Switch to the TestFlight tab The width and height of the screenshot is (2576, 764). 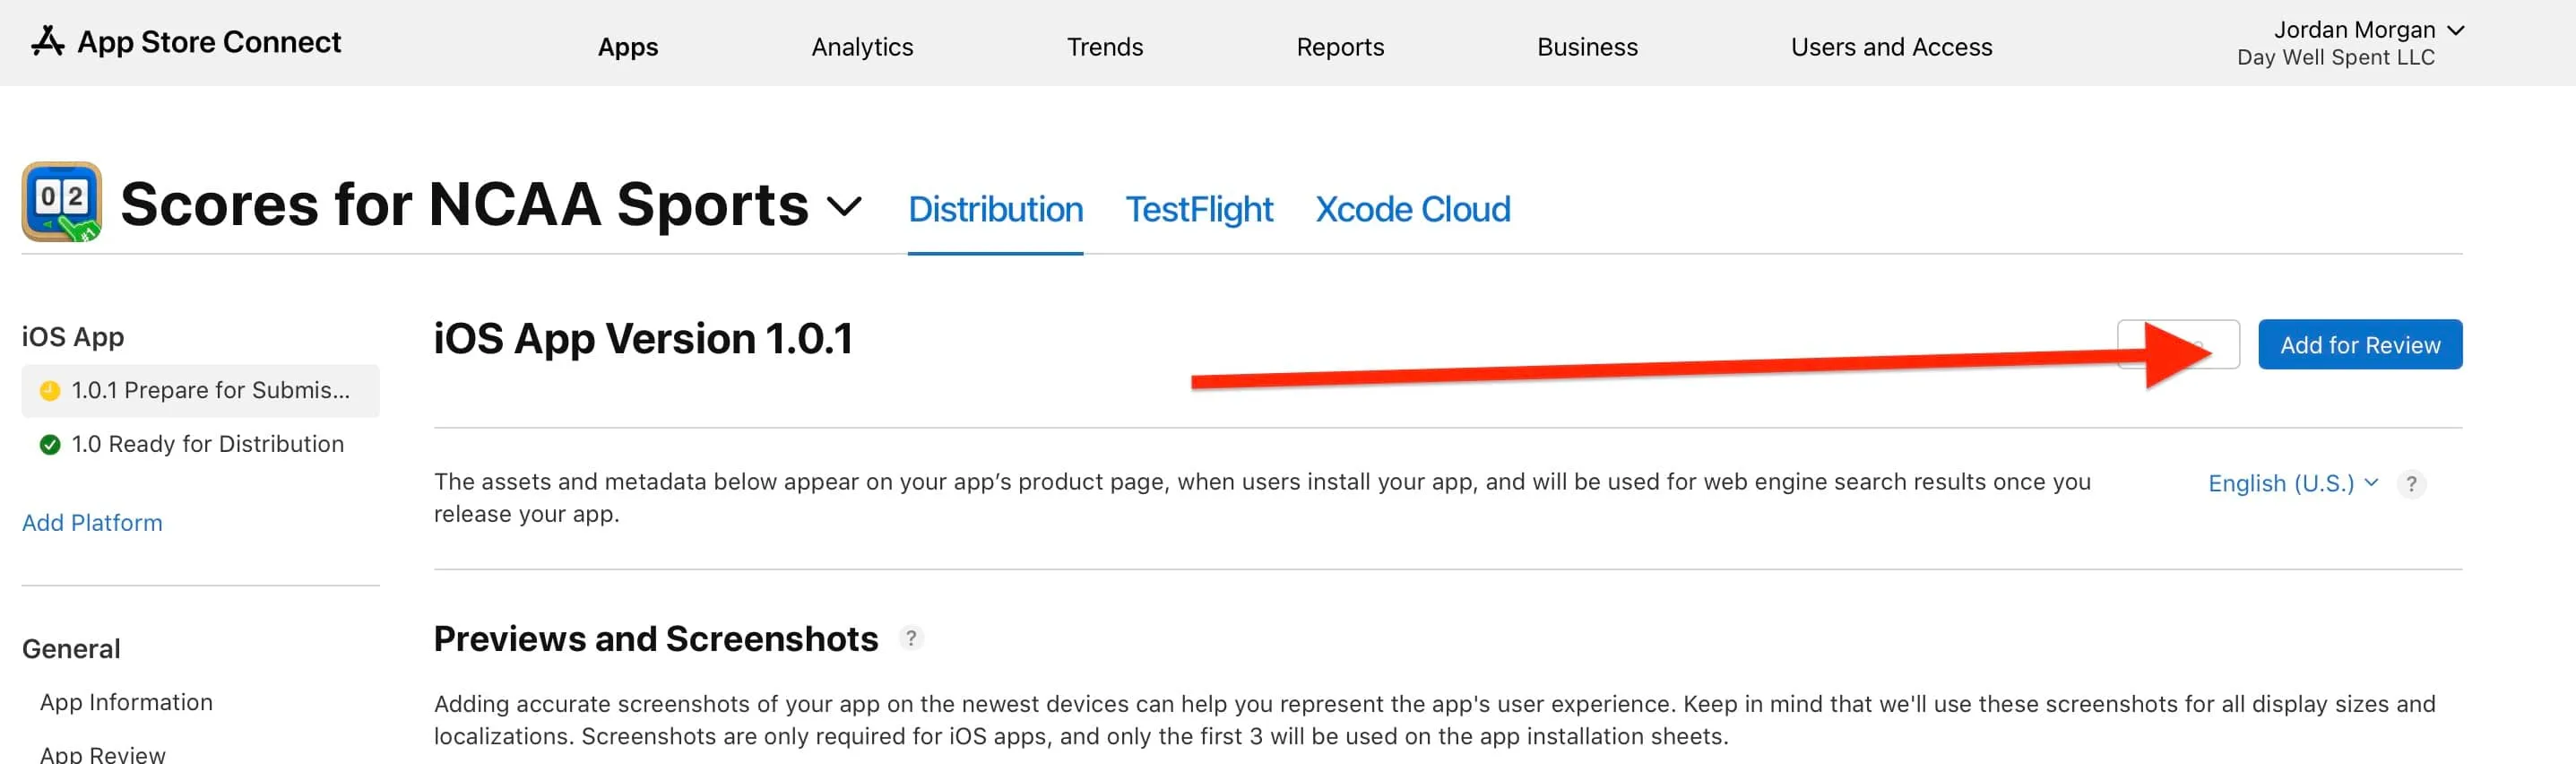pyautogui.click(x=1198, y=209)
